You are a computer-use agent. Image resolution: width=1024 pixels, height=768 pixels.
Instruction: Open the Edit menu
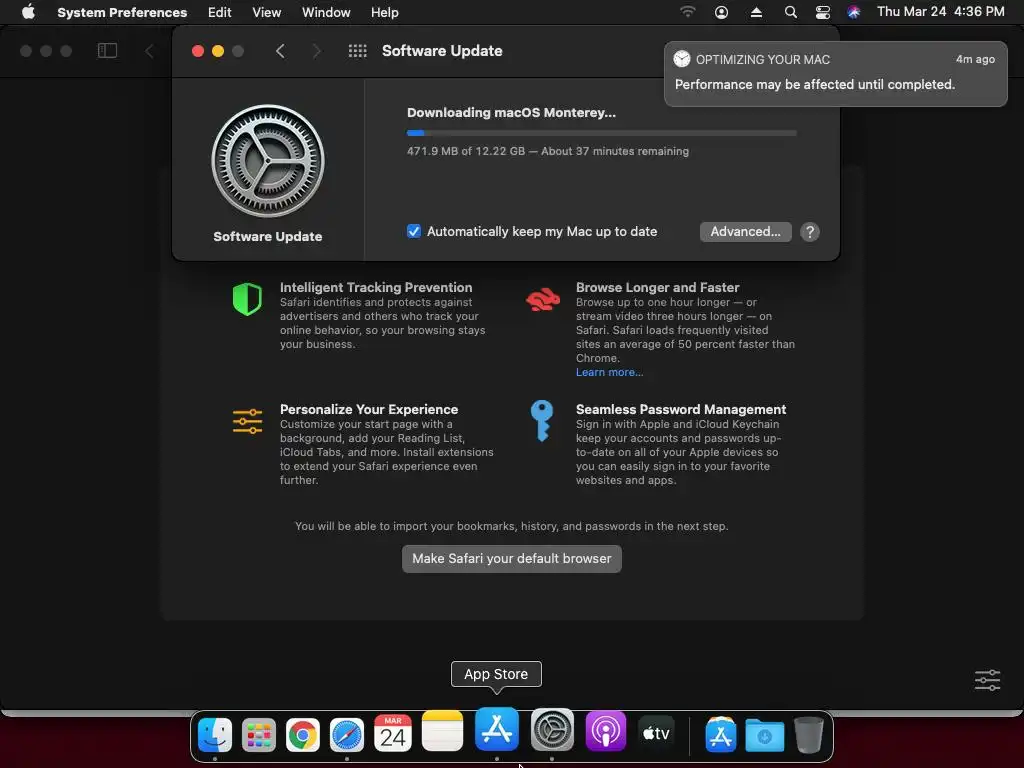219,12
